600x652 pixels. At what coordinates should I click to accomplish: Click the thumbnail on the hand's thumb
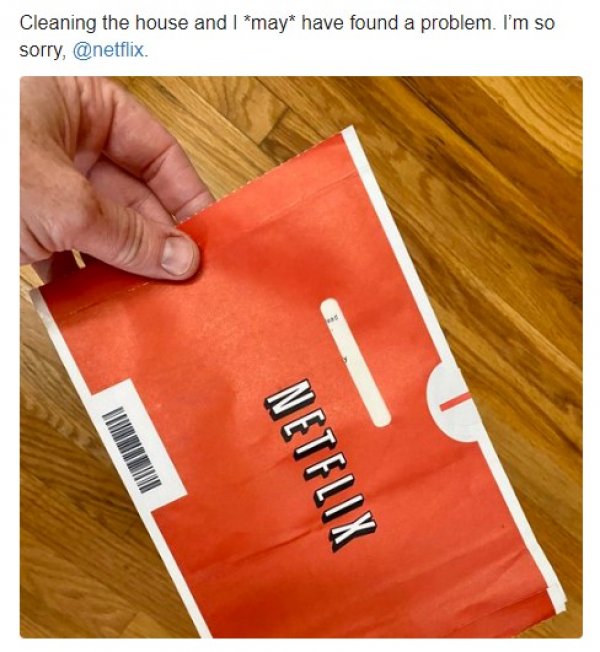(177, 256)
